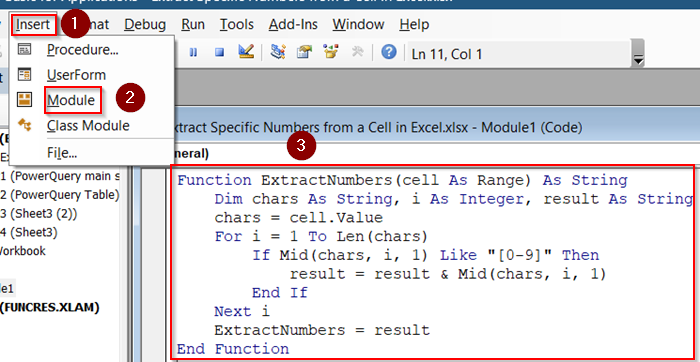This screenshot has width=700, height=362.
Task: Open the Tools menu
Action: 237,24
